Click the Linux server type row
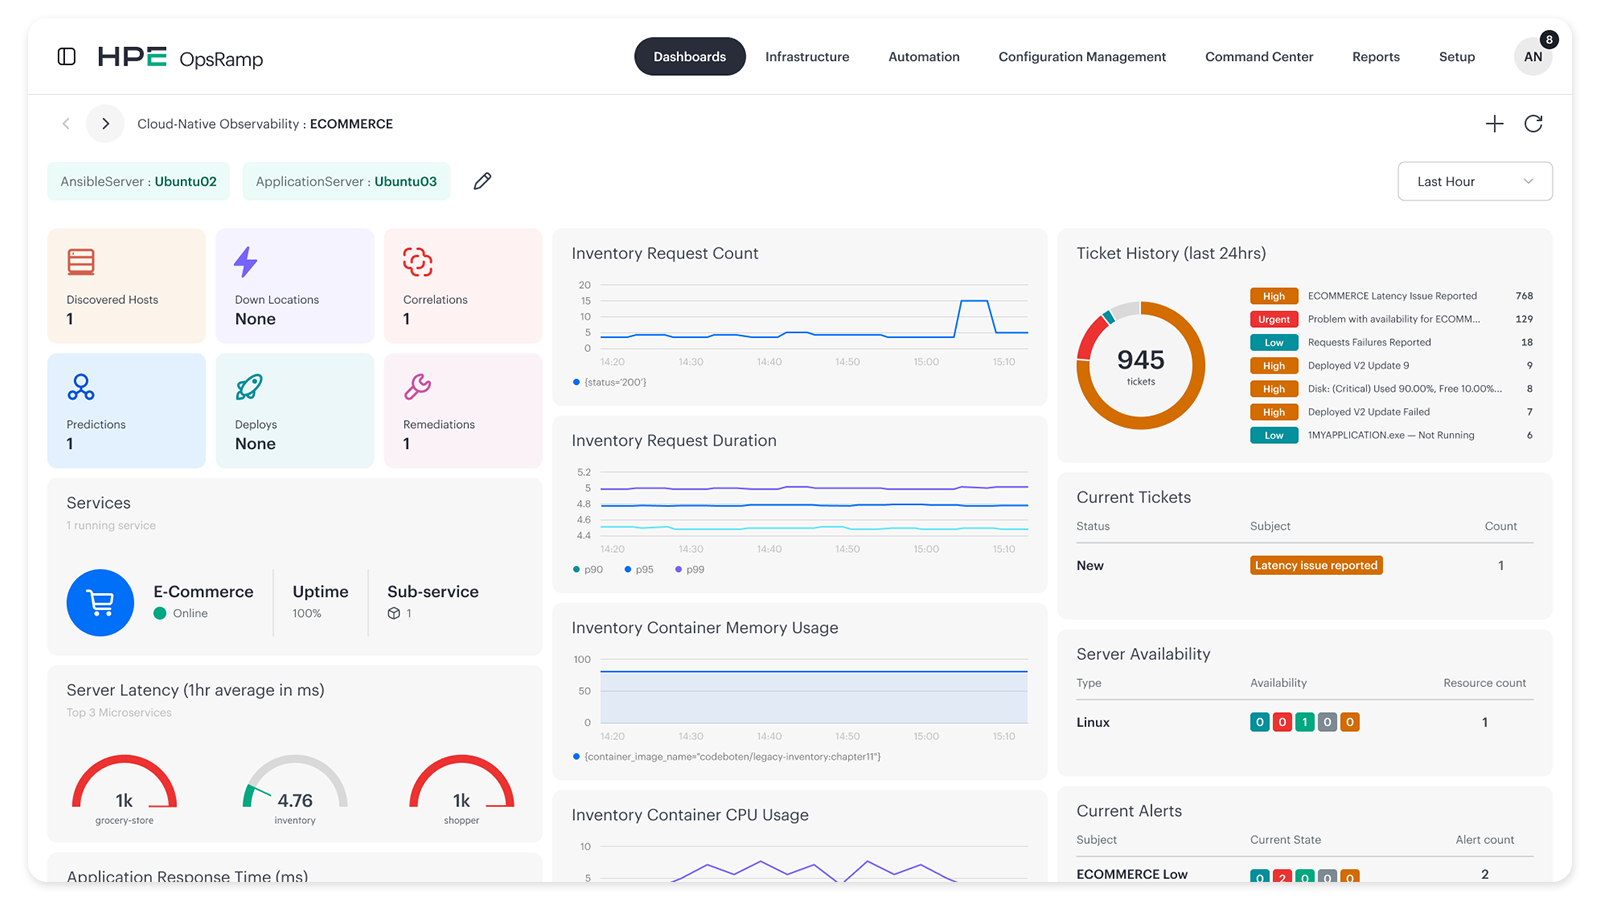Image resolution: width=1600 pixels, height=900 pixels. coord(1304,722)
